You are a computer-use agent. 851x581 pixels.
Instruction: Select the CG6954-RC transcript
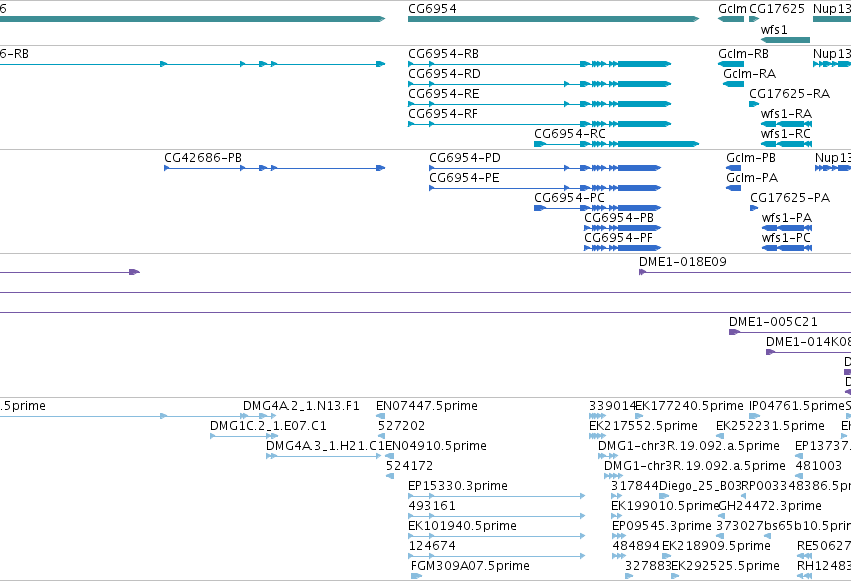617,144
